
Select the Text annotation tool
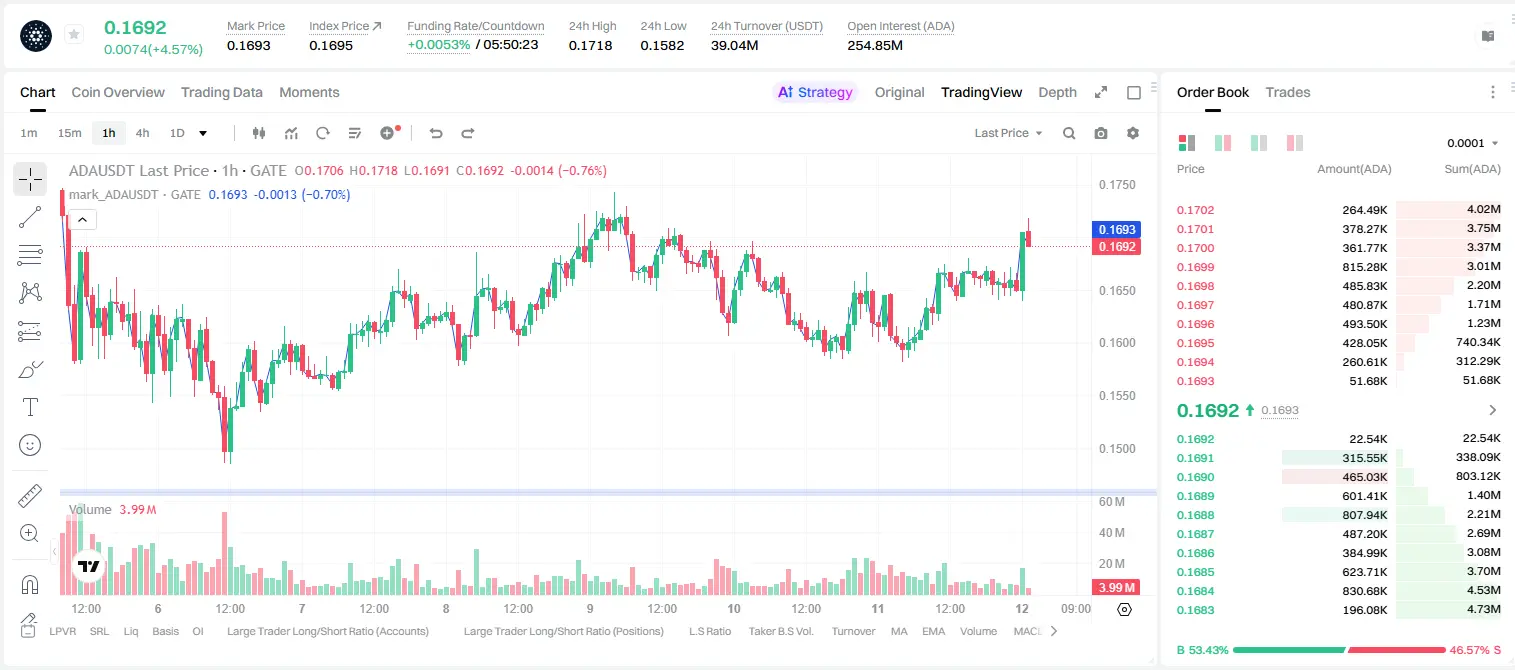point(30,407)
